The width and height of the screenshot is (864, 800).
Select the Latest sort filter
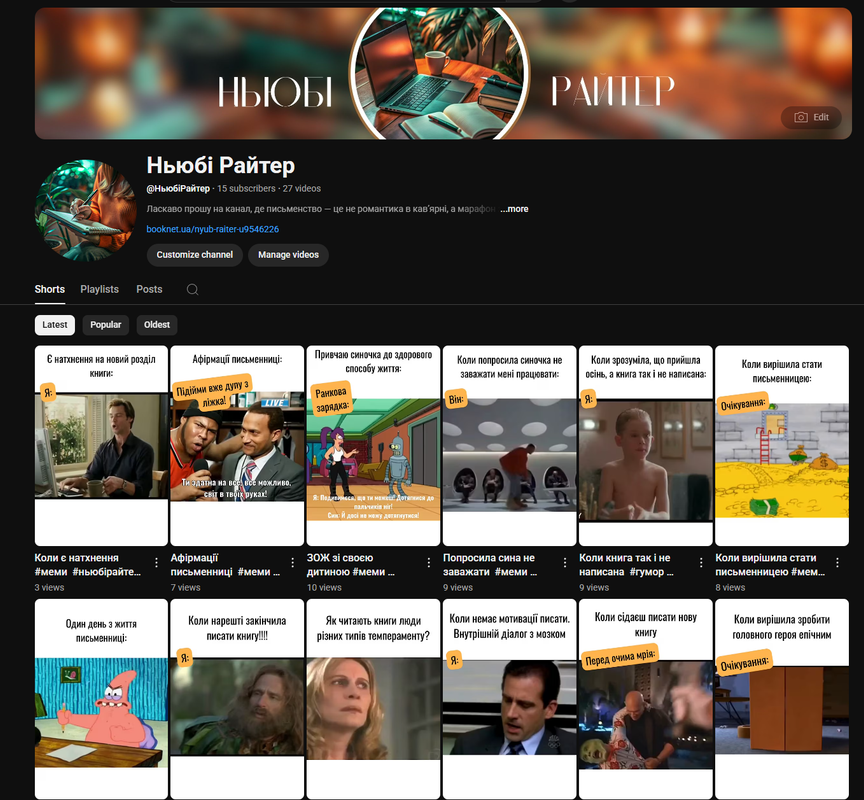point(55,325)
